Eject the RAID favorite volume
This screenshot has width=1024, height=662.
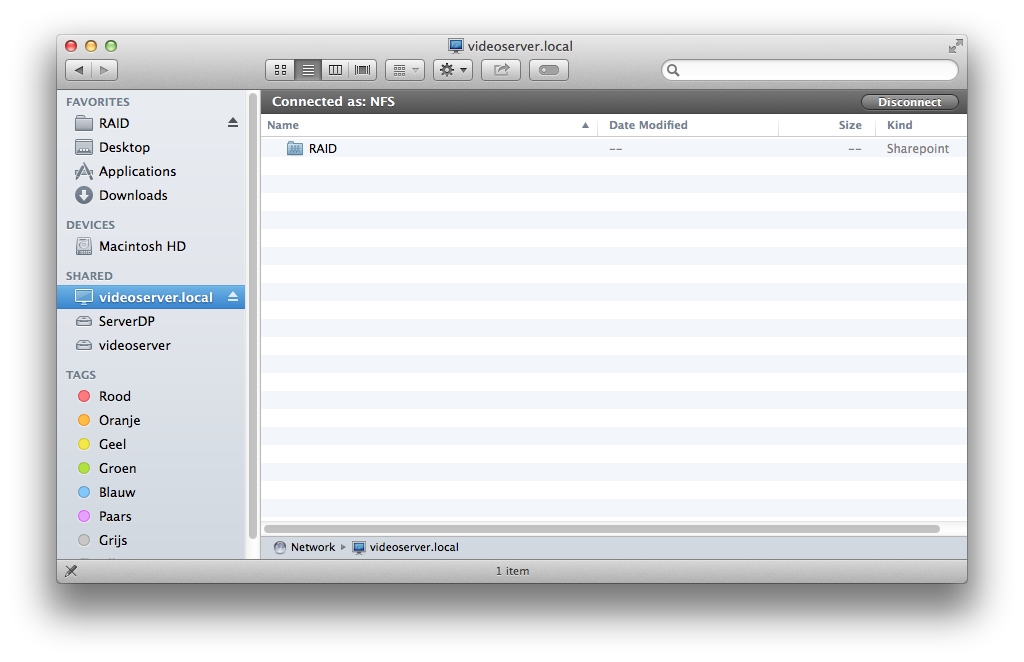coord(232,123)
